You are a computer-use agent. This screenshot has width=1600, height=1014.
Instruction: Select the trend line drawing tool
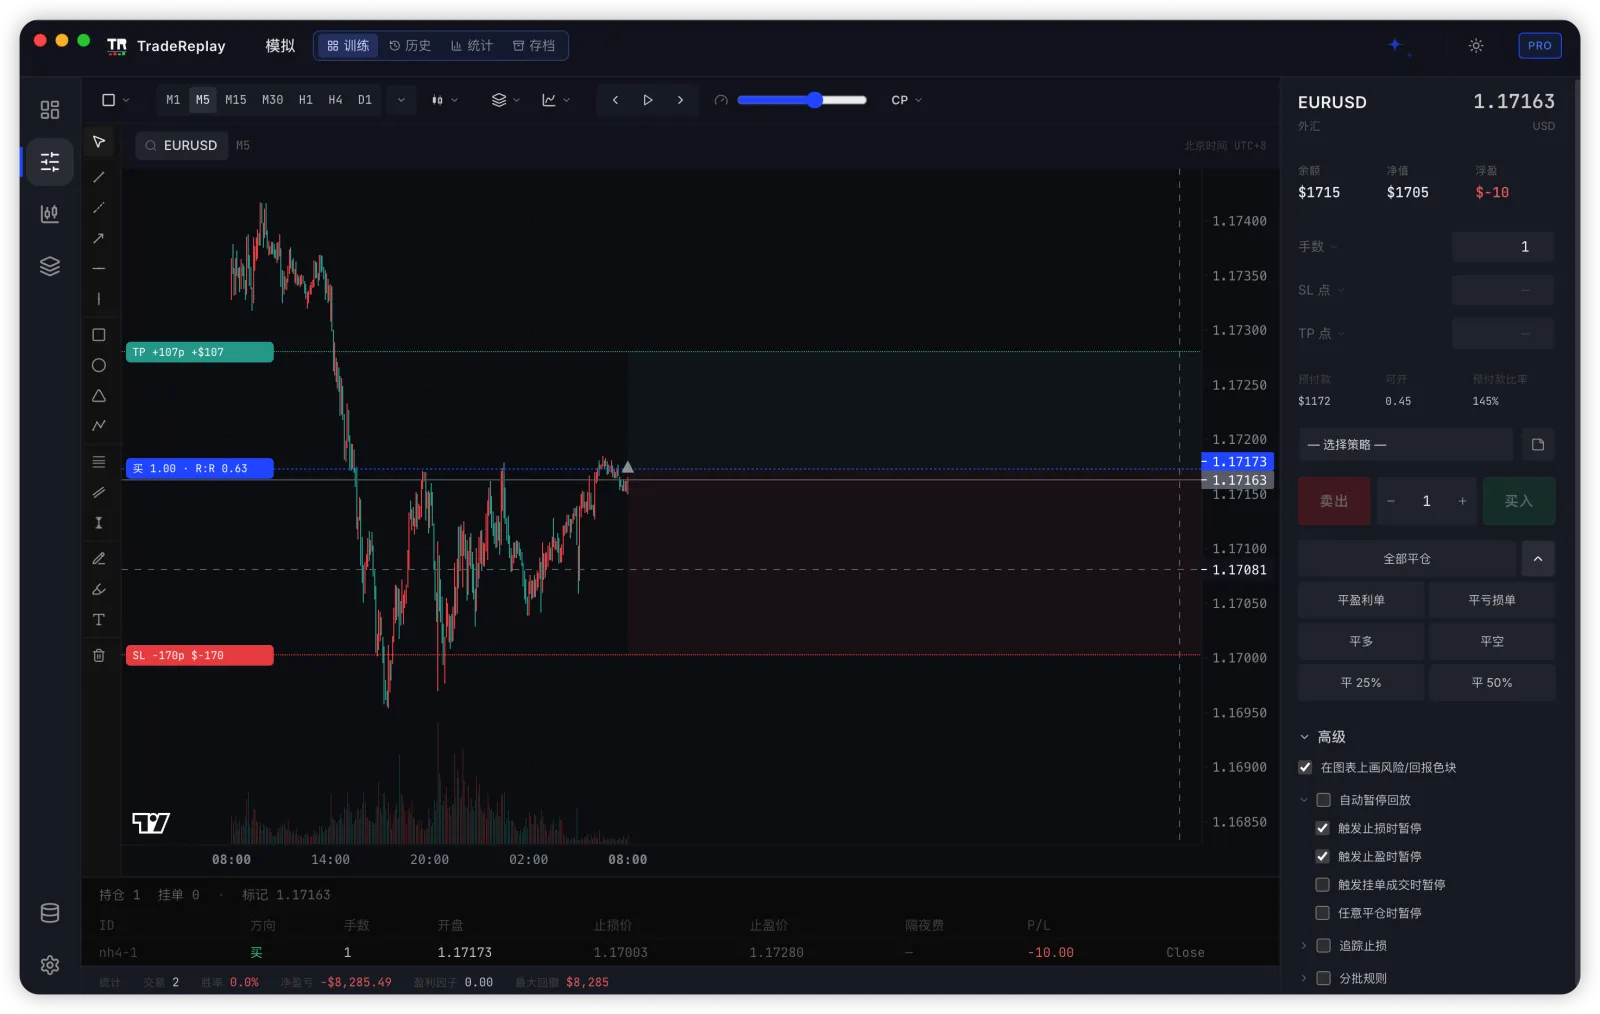(x=99, y=177)
